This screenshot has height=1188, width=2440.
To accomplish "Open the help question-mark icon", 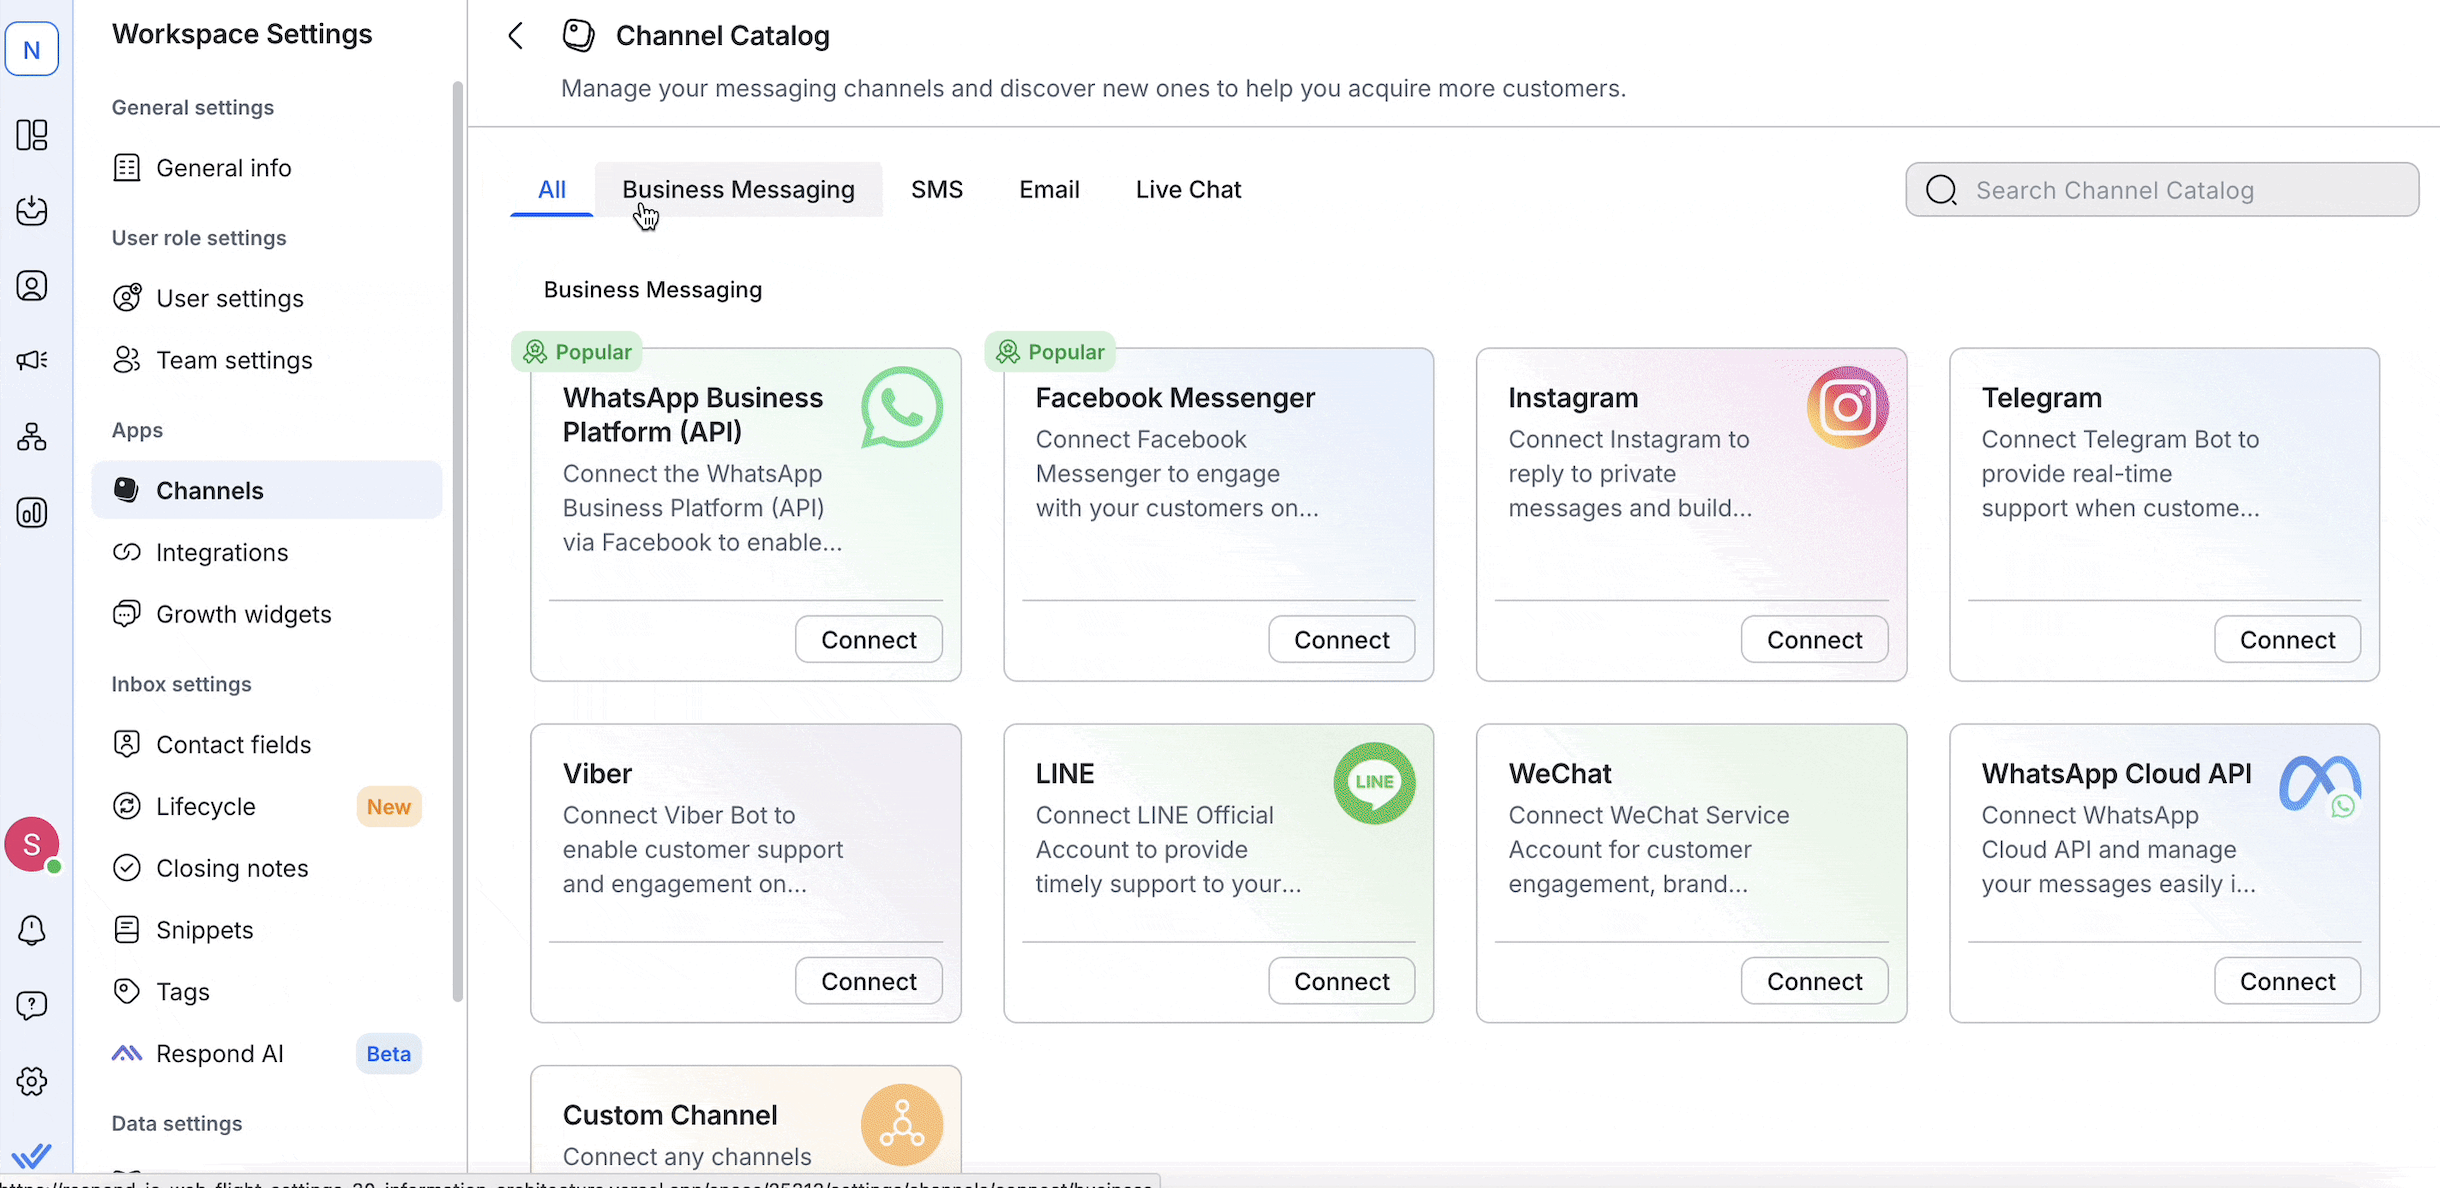I will pyautogui.click(x=32, y=1005).
